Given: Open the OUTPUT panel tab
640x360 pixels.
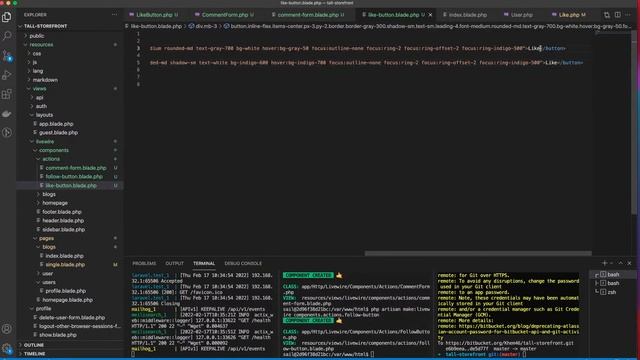Looking at the screenshot, I should [x=174, y=264].
